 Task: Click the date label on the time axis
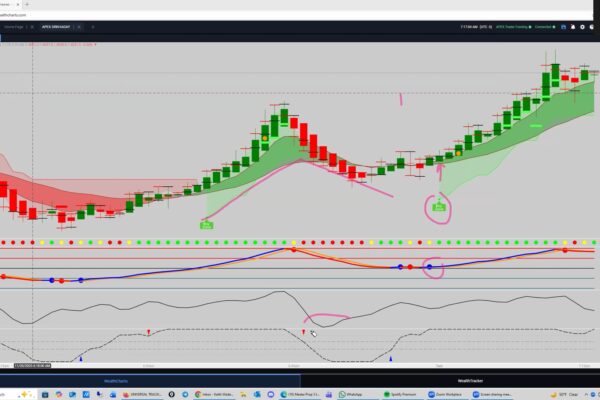(32, 366)
